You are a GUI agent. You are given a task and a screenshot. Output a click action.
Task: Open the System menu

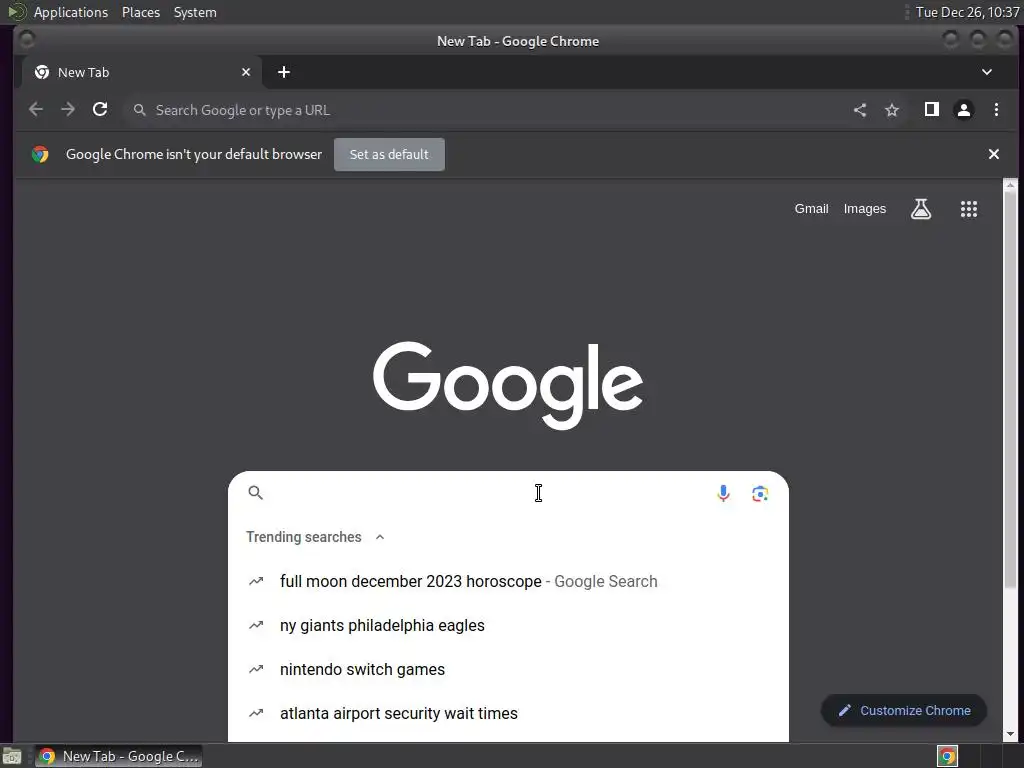(195, 12)
